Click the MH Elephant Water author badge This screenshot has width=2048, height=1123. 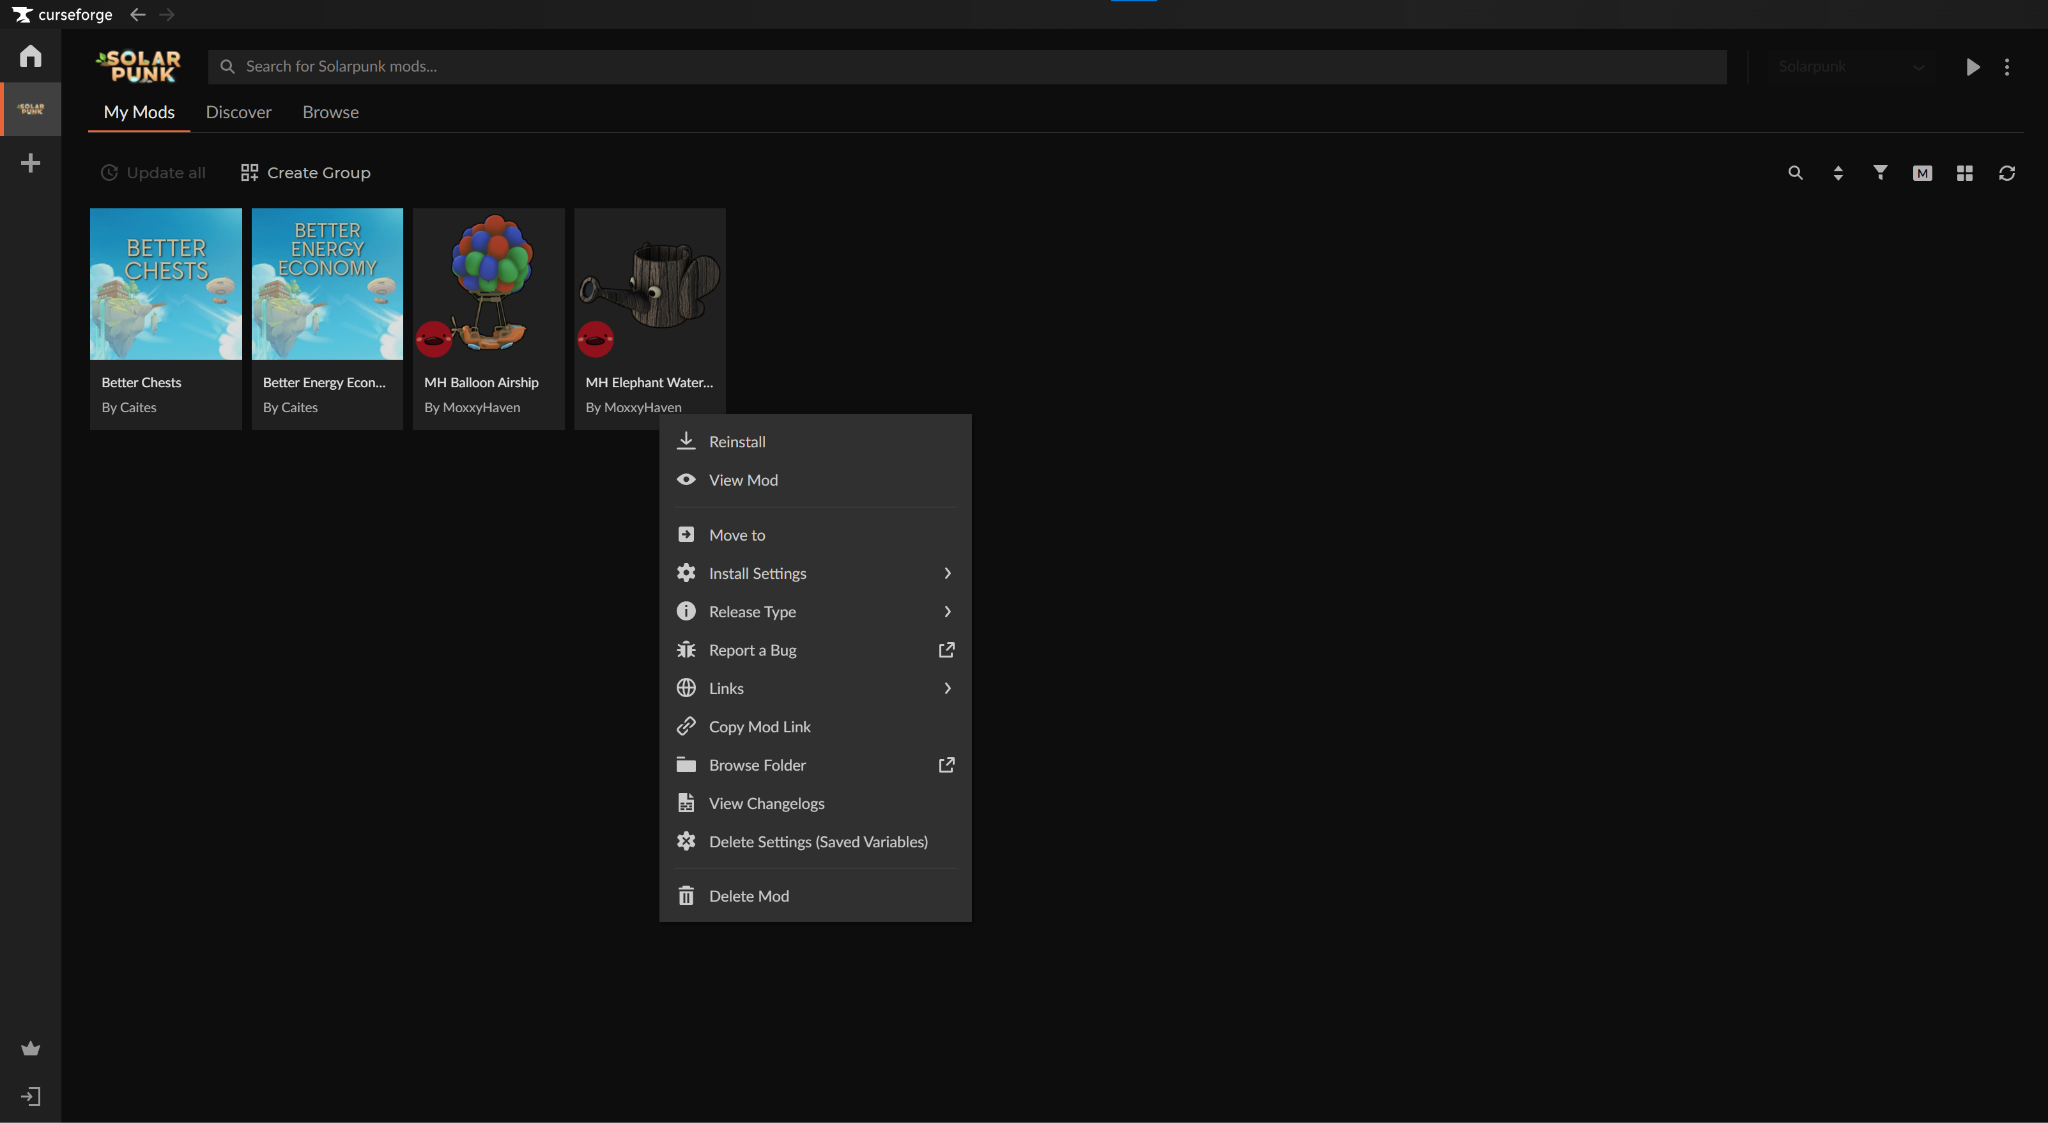point(596,339)
